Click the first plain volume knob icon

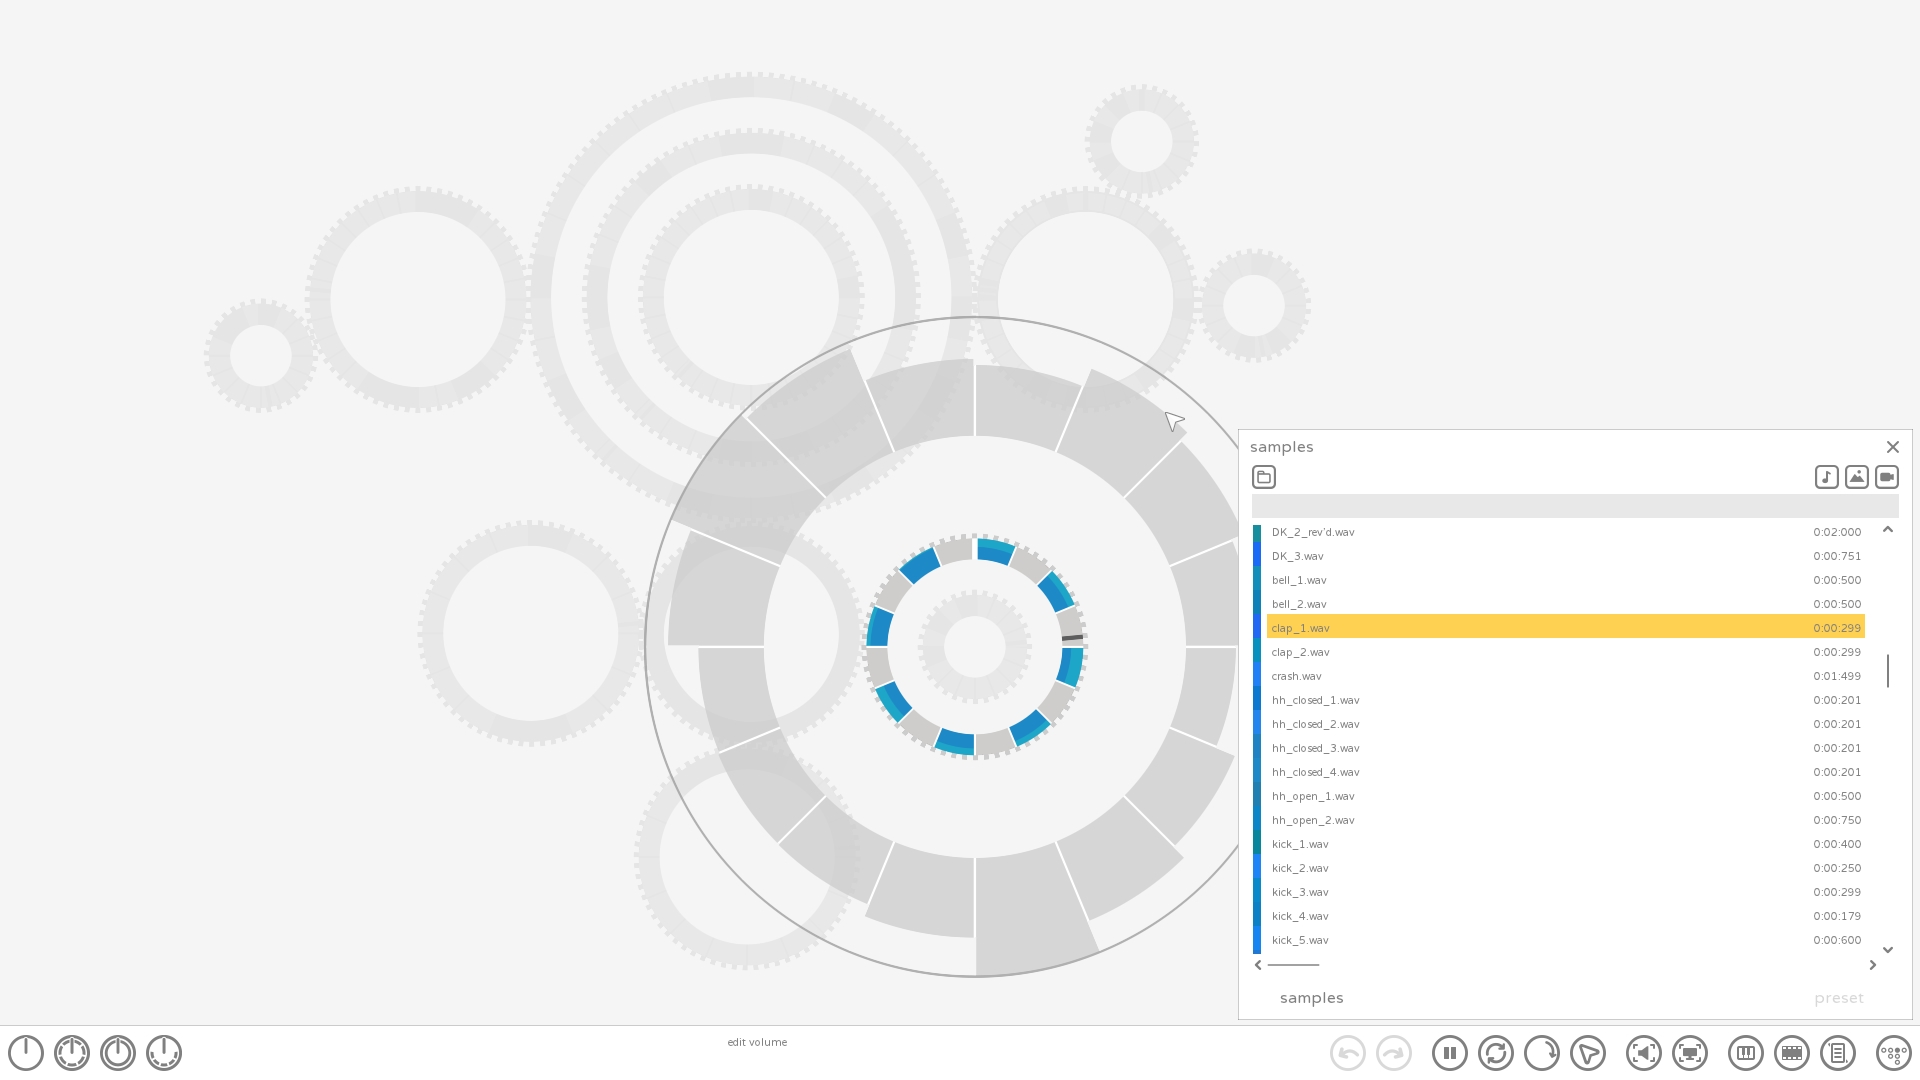point(26,1053)
